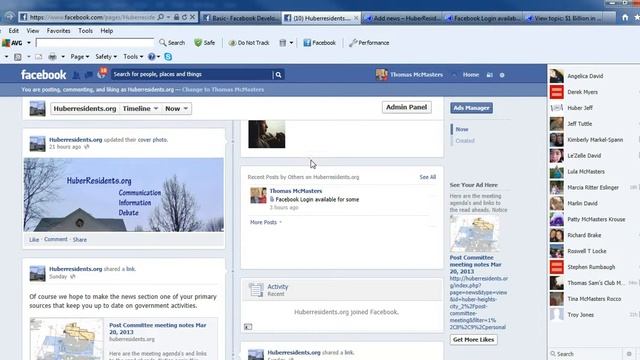Image resolution: width=640 pixels, height=360 pixels.
Task: Click the printer icon in command bar
Action: coord(53,57)
